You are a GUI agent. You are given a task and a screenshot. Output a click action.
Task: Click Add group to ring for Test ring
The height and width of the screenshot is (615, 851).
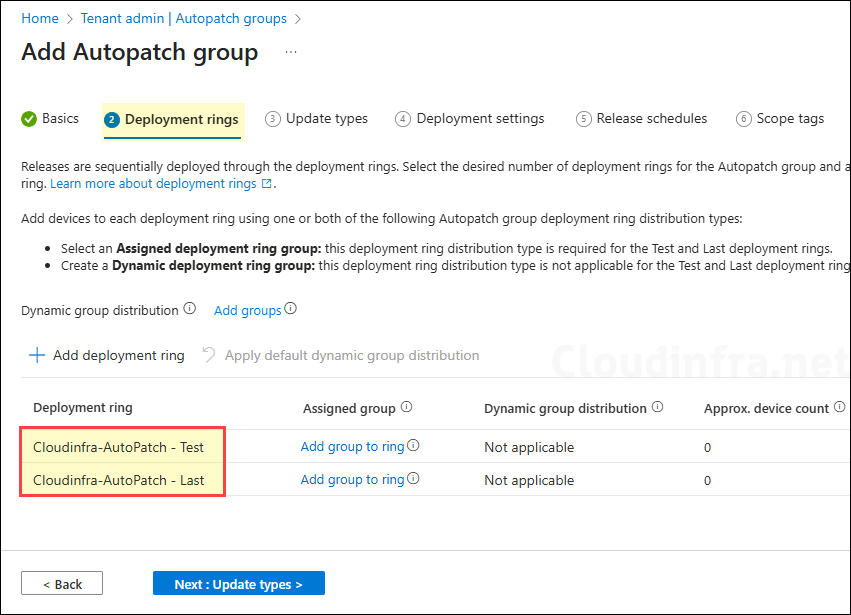[352, 447]
